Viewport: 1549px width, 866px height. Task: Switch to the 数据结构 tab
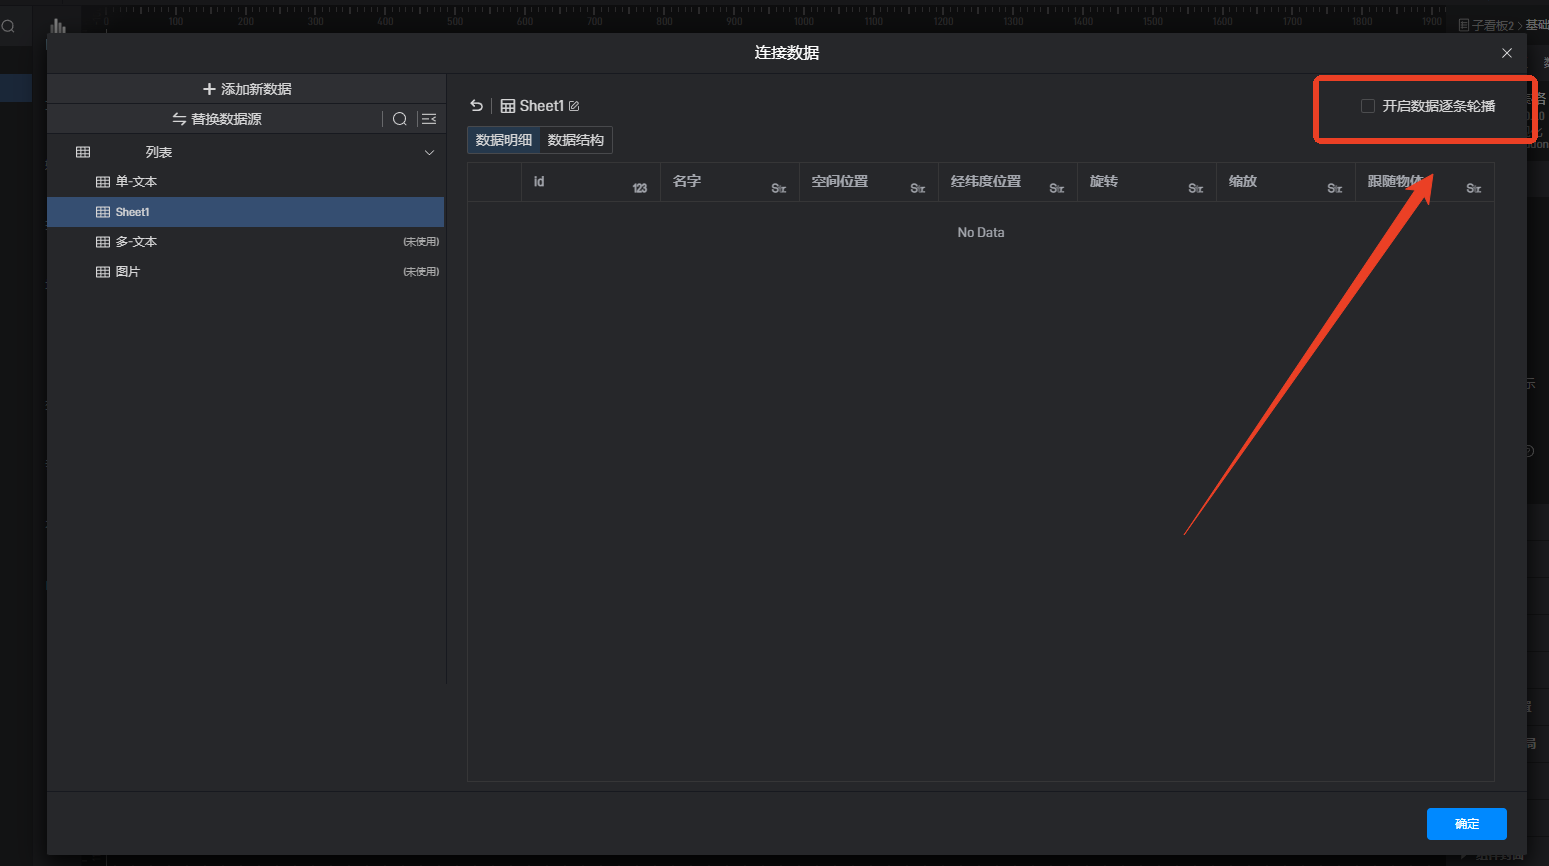tap(576, 140)
